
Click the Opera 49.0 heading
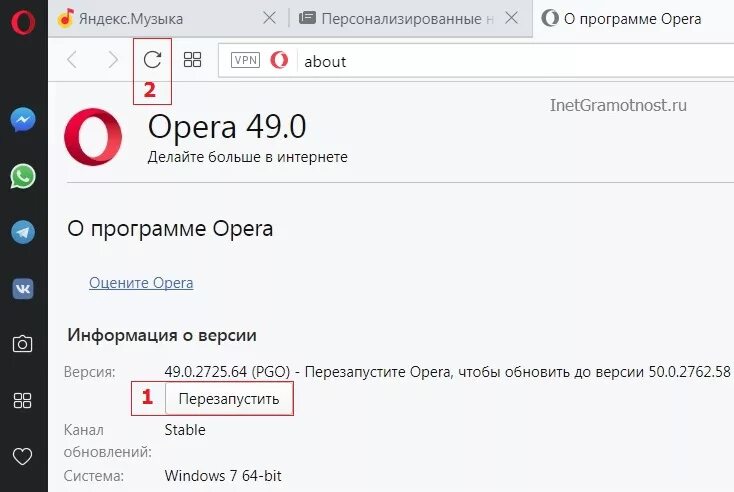click(x=227, y=126)
